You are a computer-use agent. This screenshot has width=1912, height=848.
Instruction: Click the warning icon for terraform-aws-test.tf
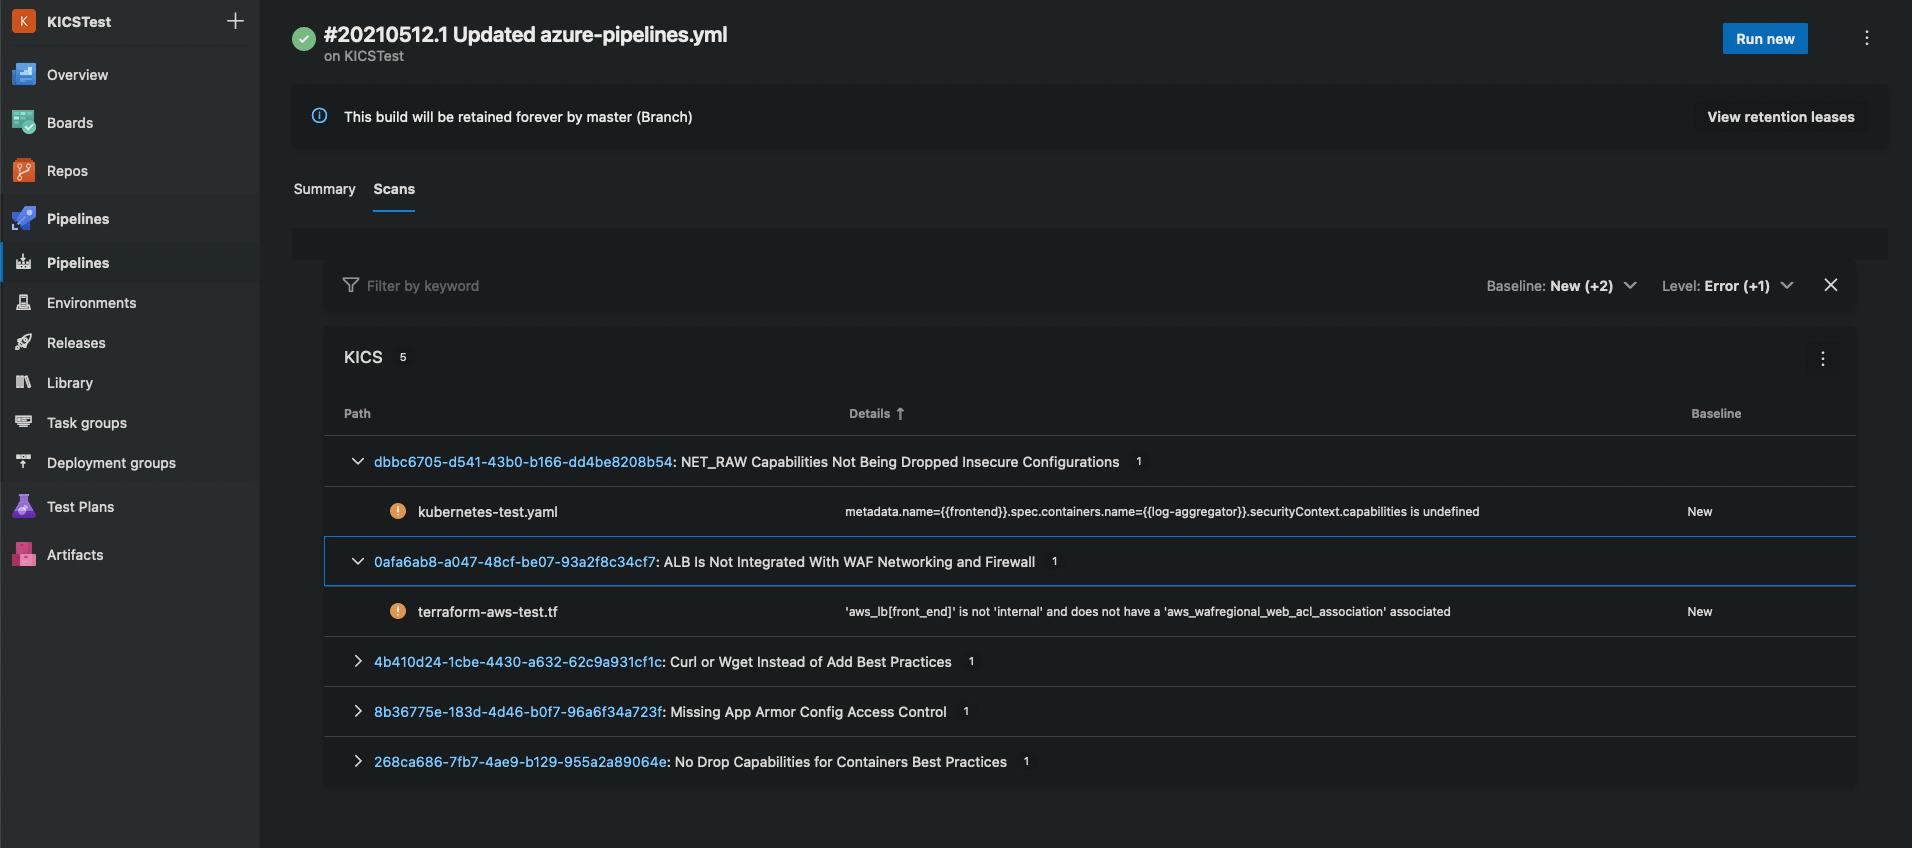coord(398,611)
